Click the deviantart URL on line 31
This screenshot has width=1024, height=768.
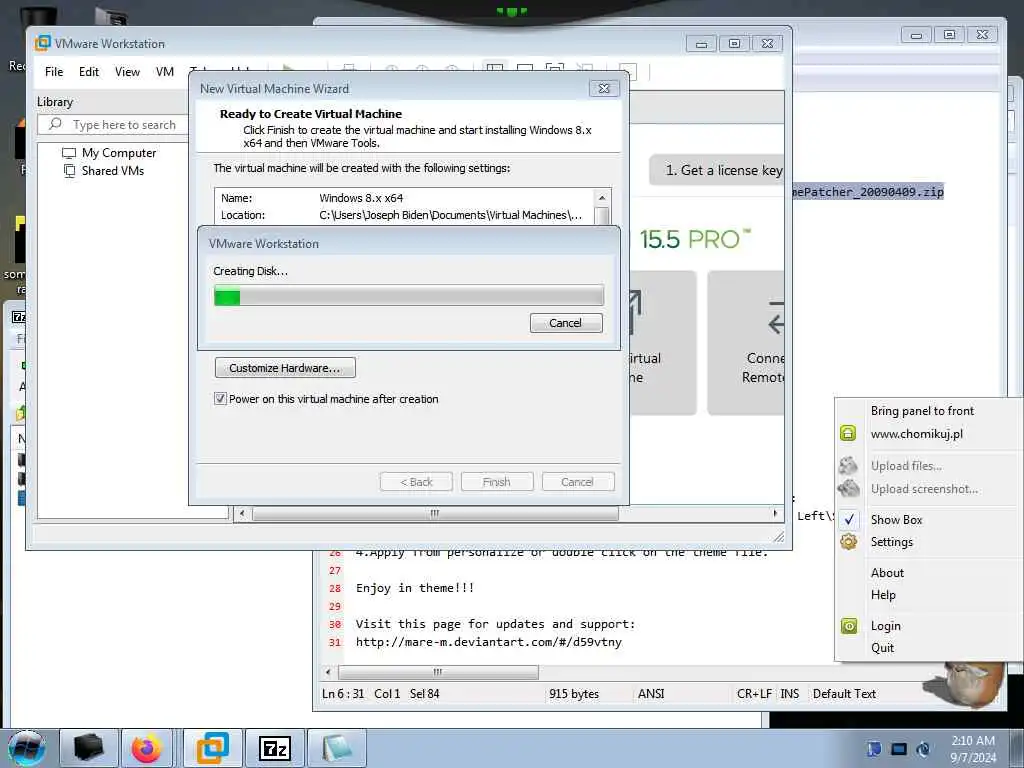pyautogui.click(x=488, y=641)
